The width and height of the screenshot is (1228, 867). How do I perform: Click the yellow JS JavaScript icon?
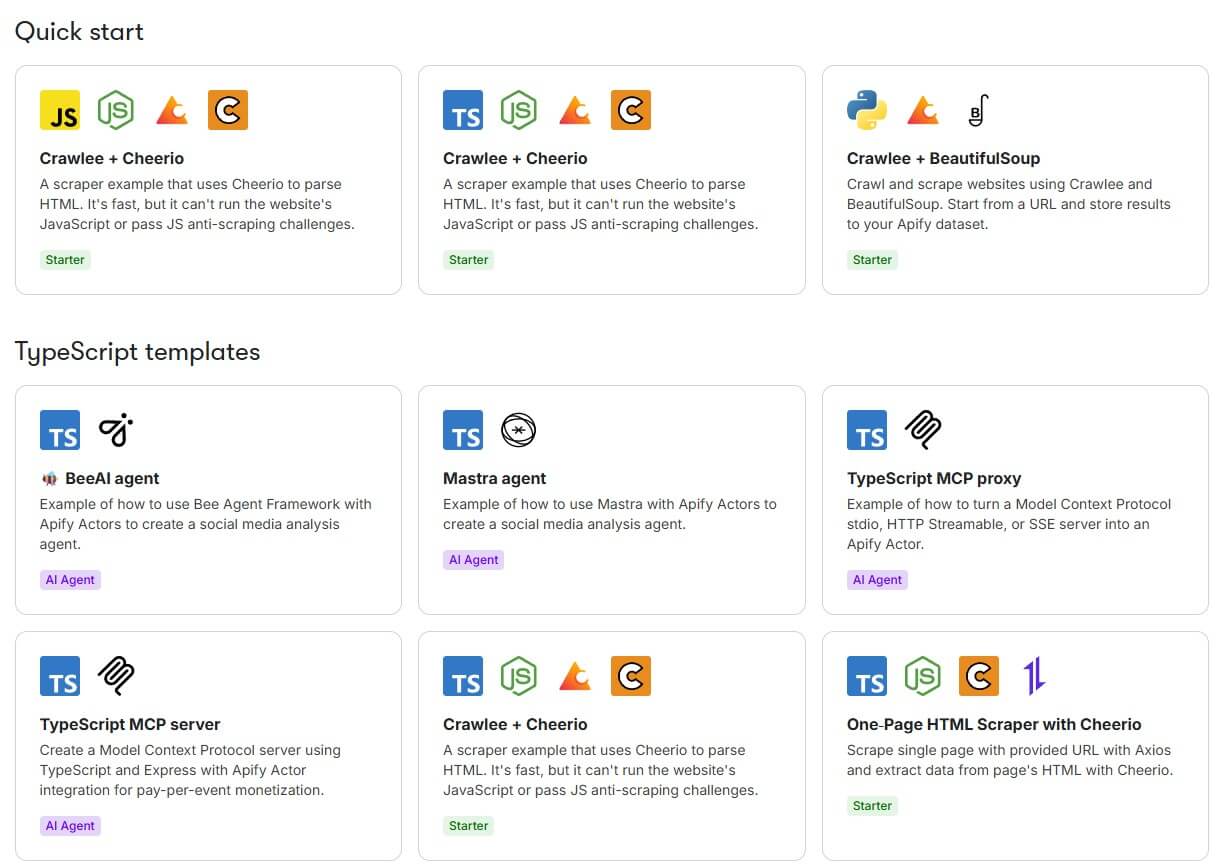click(60, 110)
